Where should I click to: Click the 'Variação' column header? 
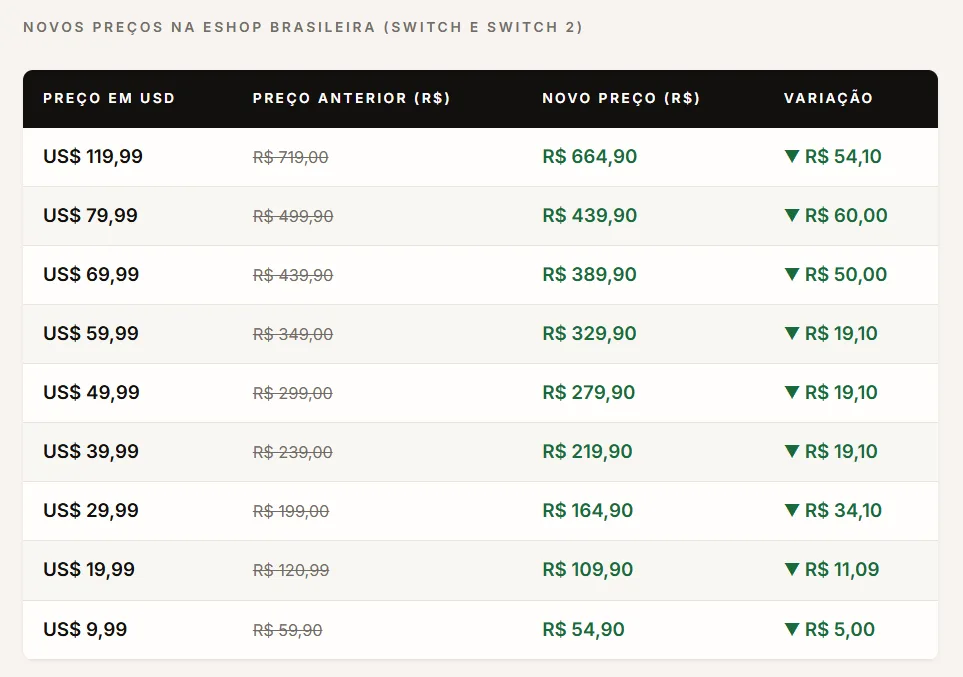(828, 98)
